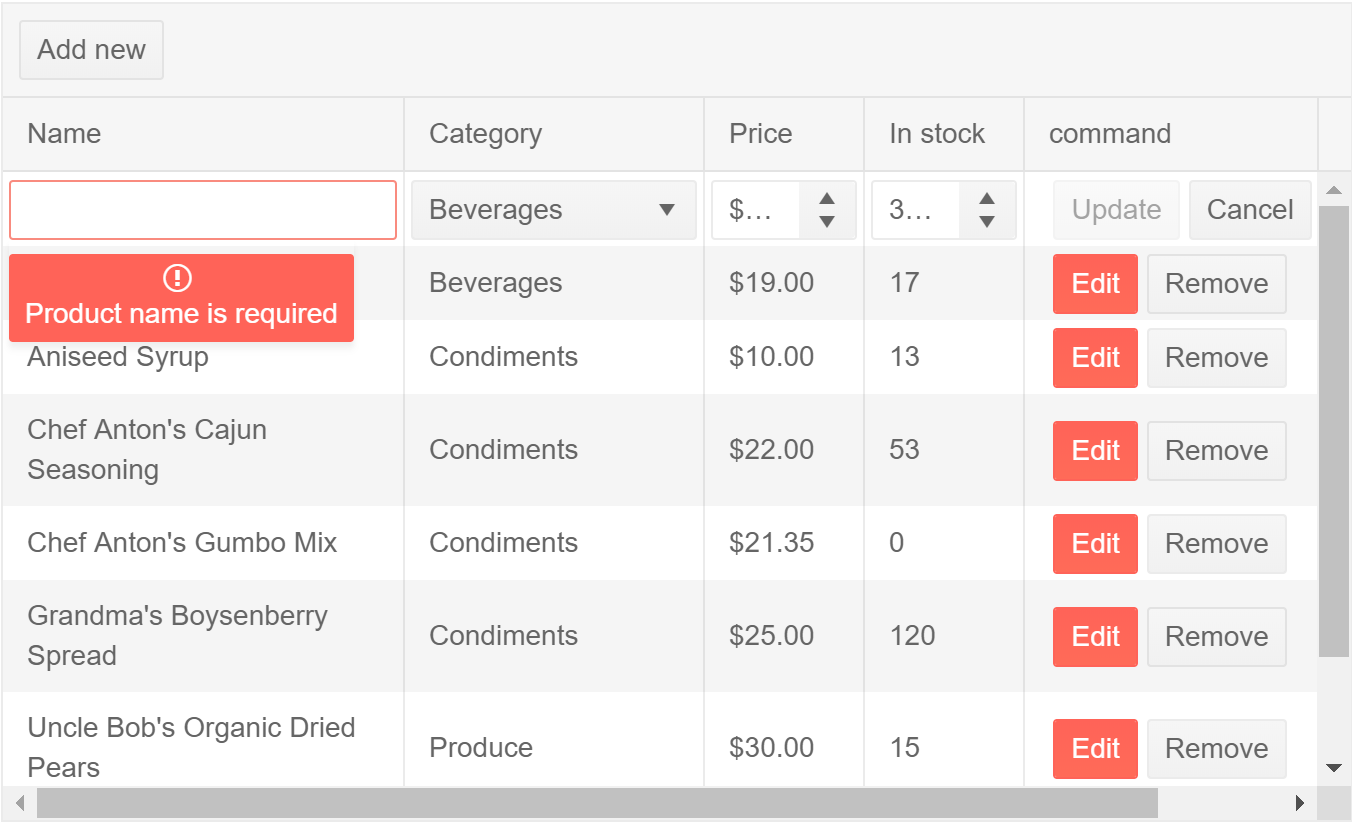Click the Price increment up arrow
The image size is (1352, 823).
pyautogui.click(x=827, y=199)
